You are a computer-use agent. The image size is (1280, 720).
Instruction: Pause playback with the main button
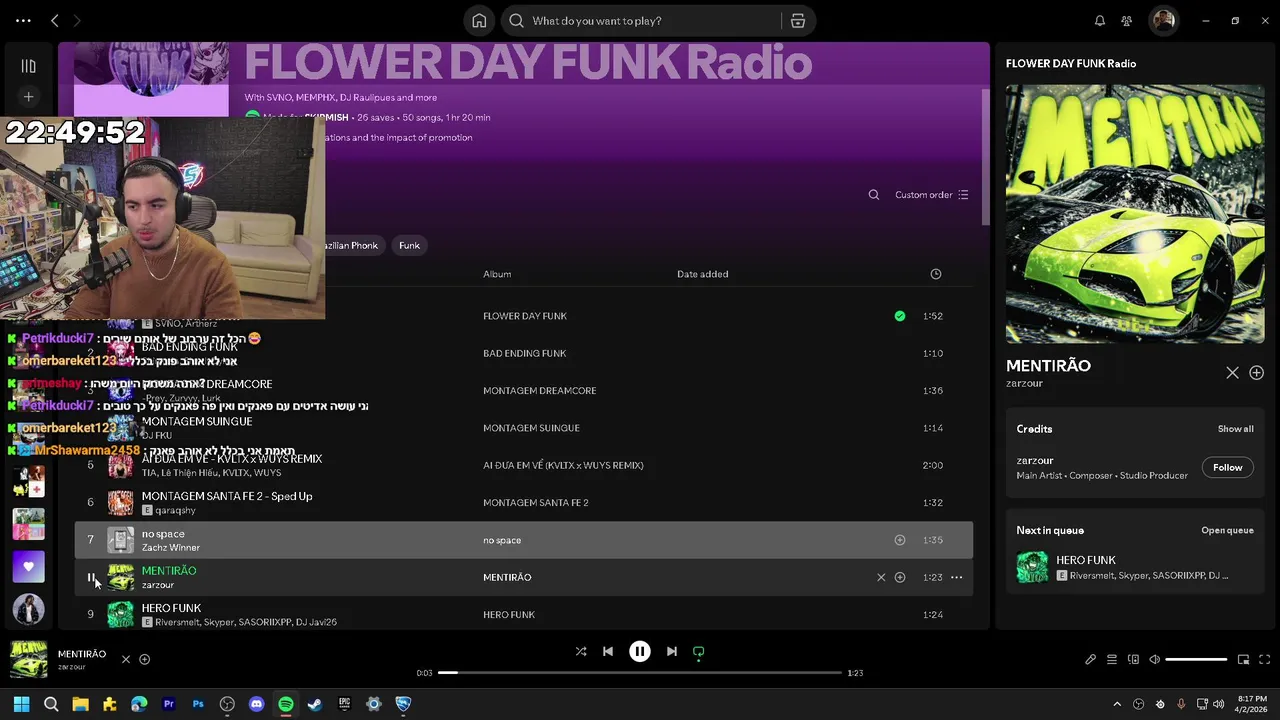click(x=640, y=651)
